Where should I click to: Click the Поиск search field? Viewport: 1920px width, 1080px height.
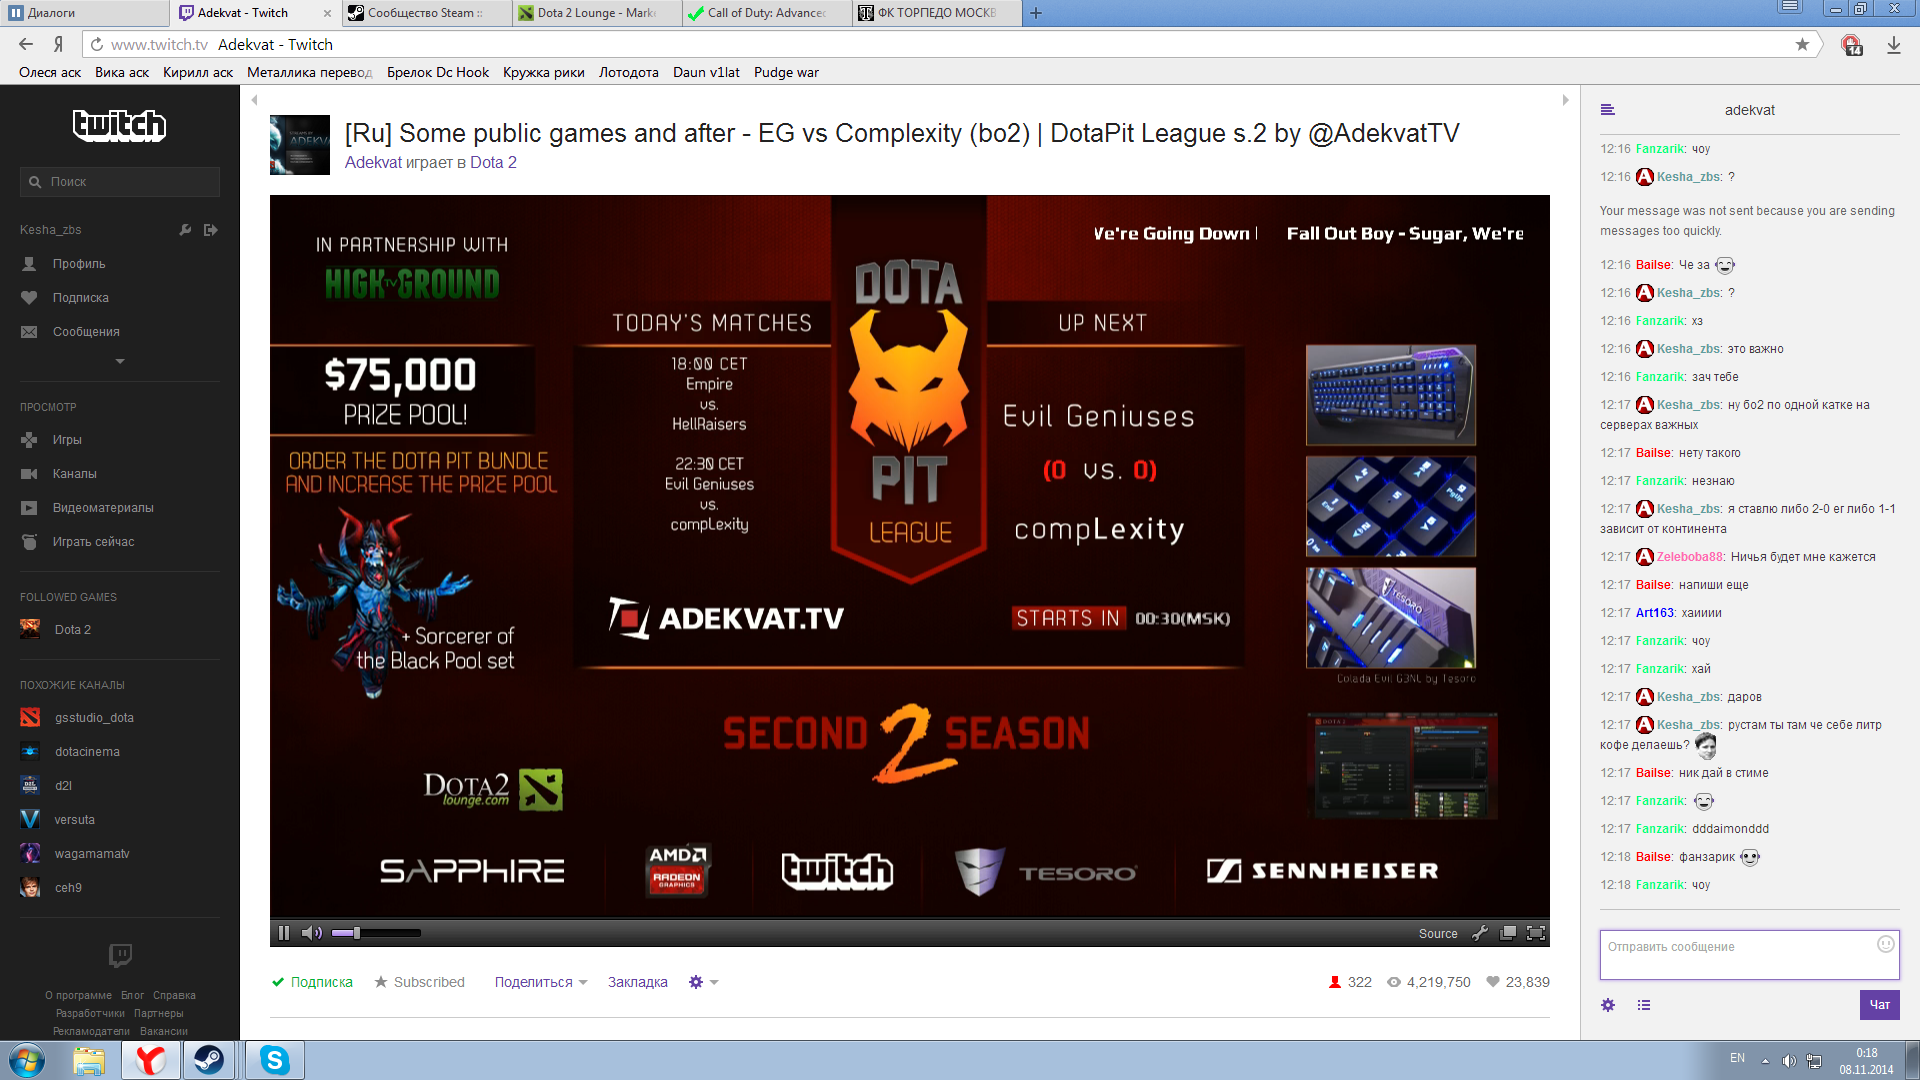tap(120, 182)
